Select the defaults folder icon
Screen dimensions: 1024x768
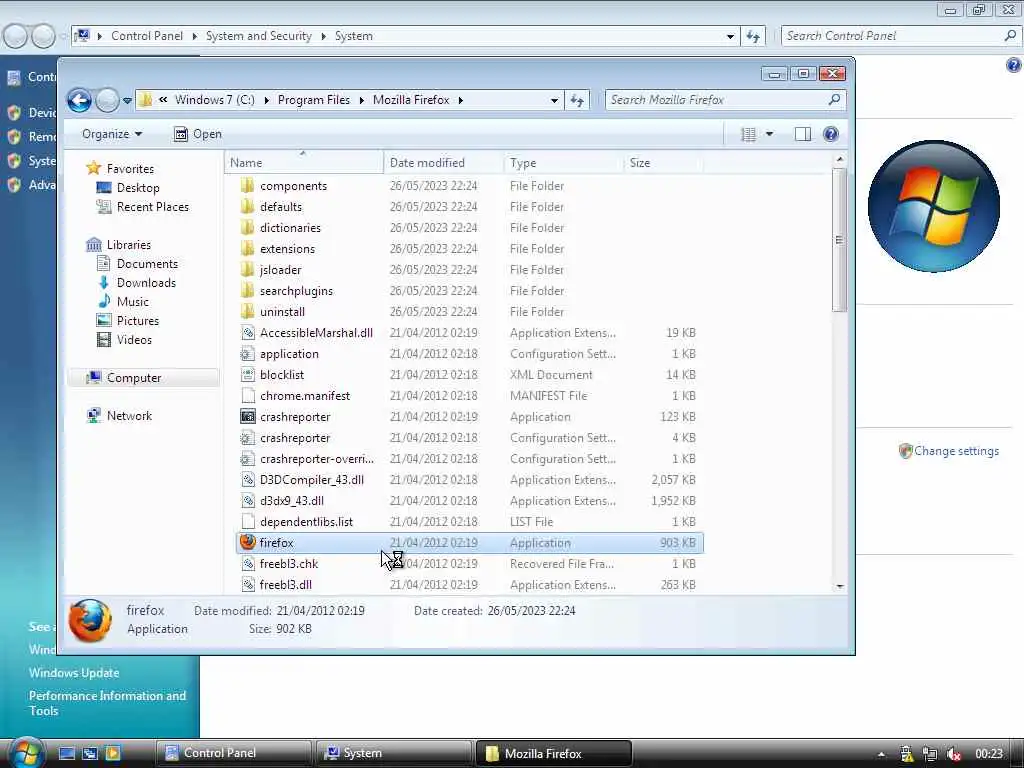point(248,206)
